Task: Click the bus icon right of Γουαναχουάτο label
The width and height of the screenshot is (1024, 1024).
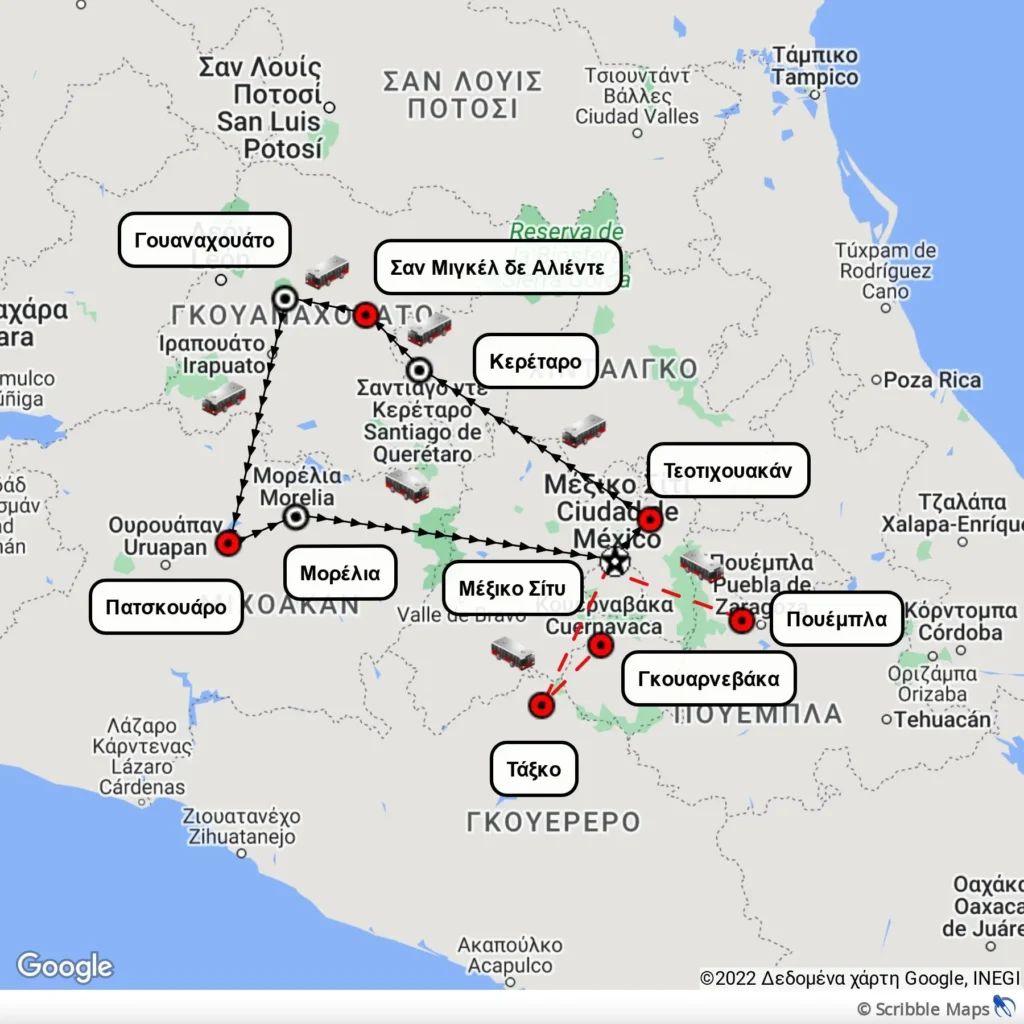Action: (327, 271)
